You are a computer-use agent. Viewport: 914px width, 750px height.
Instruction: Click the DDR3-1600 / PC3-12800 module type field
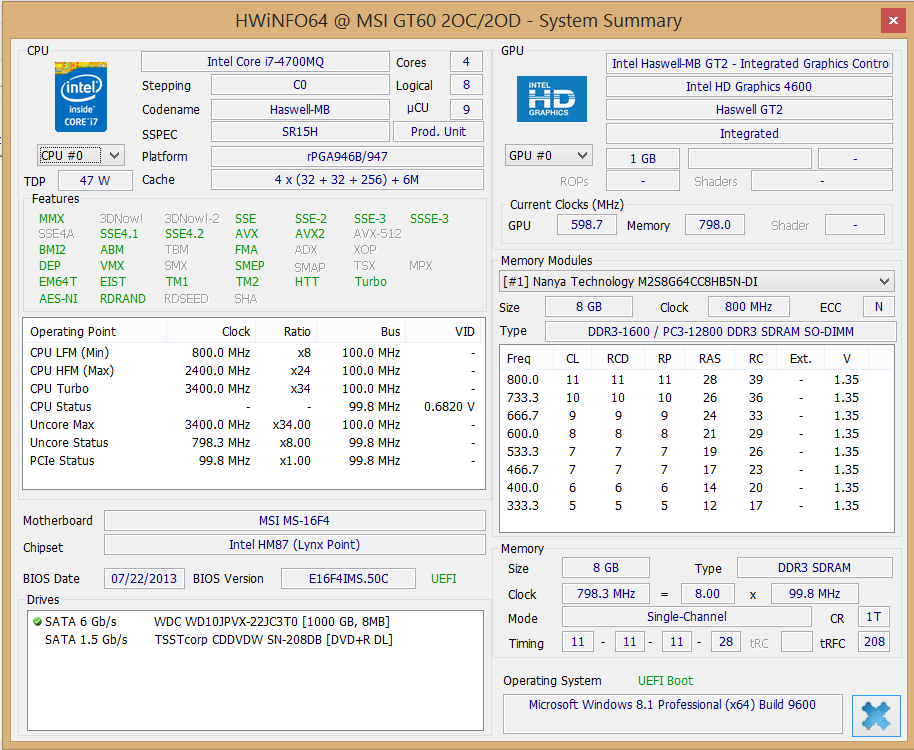(x=720, y=332)
